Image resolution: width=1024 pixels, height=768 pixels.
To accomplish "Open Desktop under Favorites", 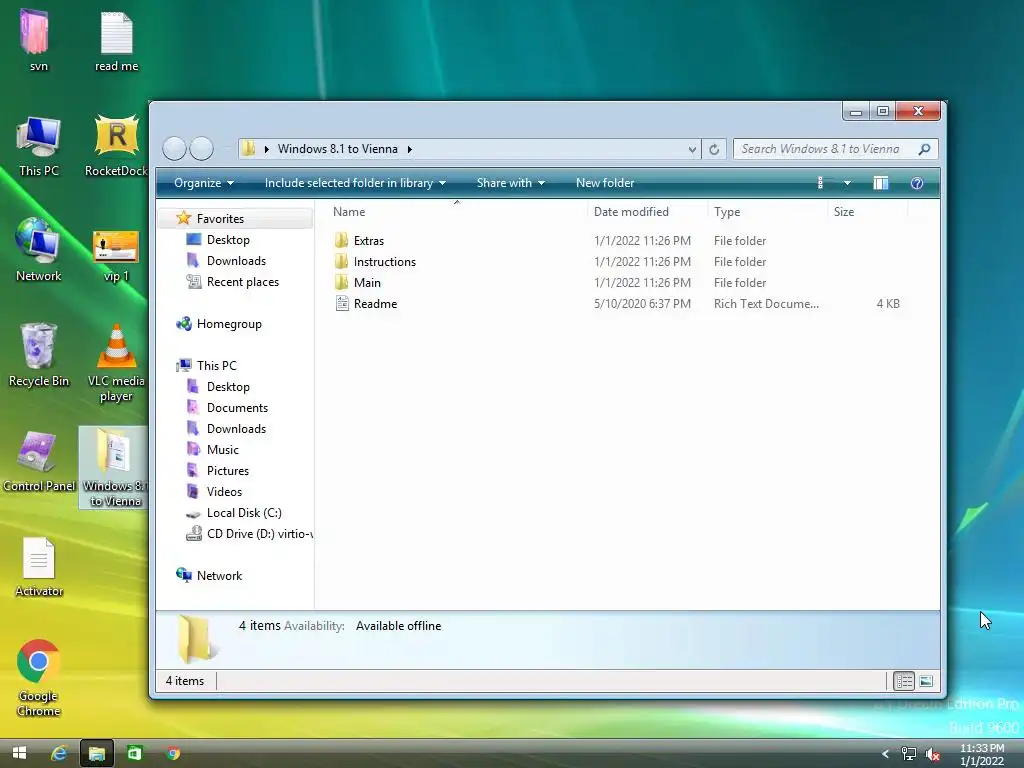I will (228, 240).
